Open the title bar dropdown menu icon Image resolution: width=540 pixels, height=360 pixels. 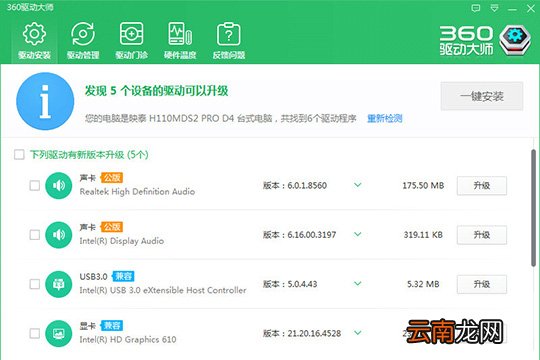[494, 8]
